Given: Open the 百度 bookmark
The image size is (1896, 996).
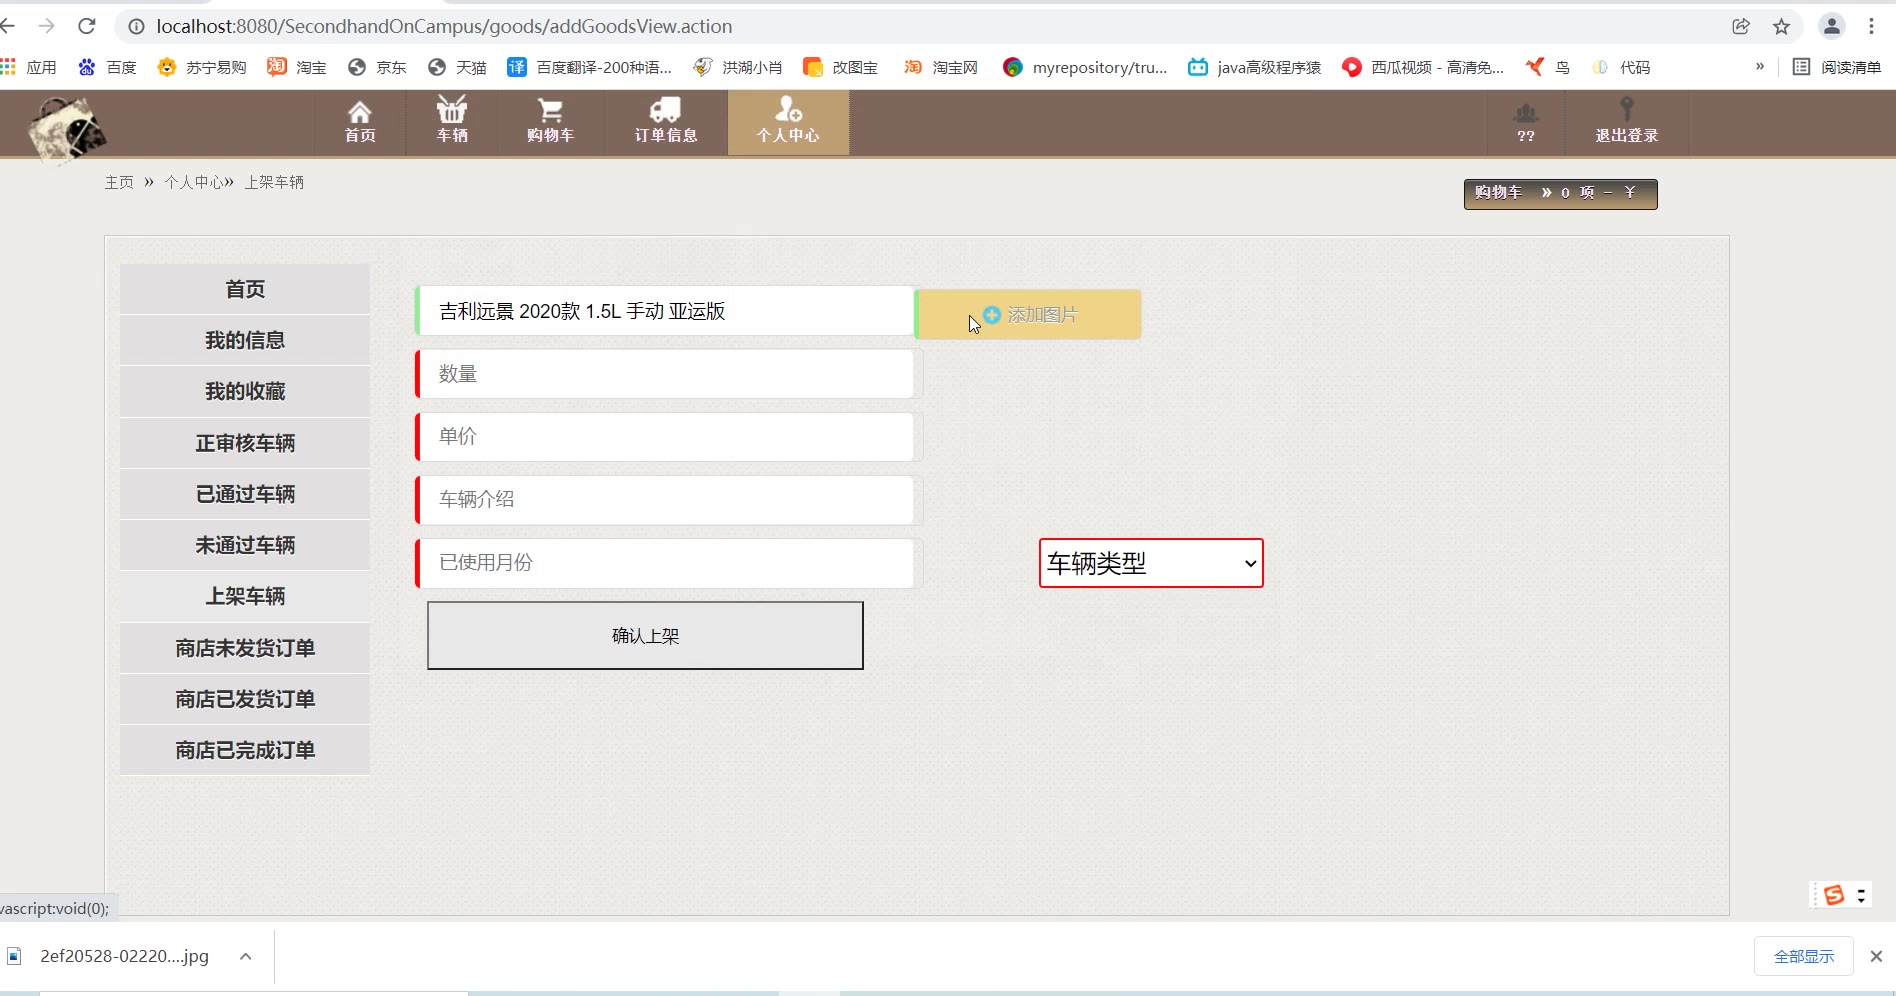Looking at the screenshot, I should pyautogui.click(x=107, y=67).
